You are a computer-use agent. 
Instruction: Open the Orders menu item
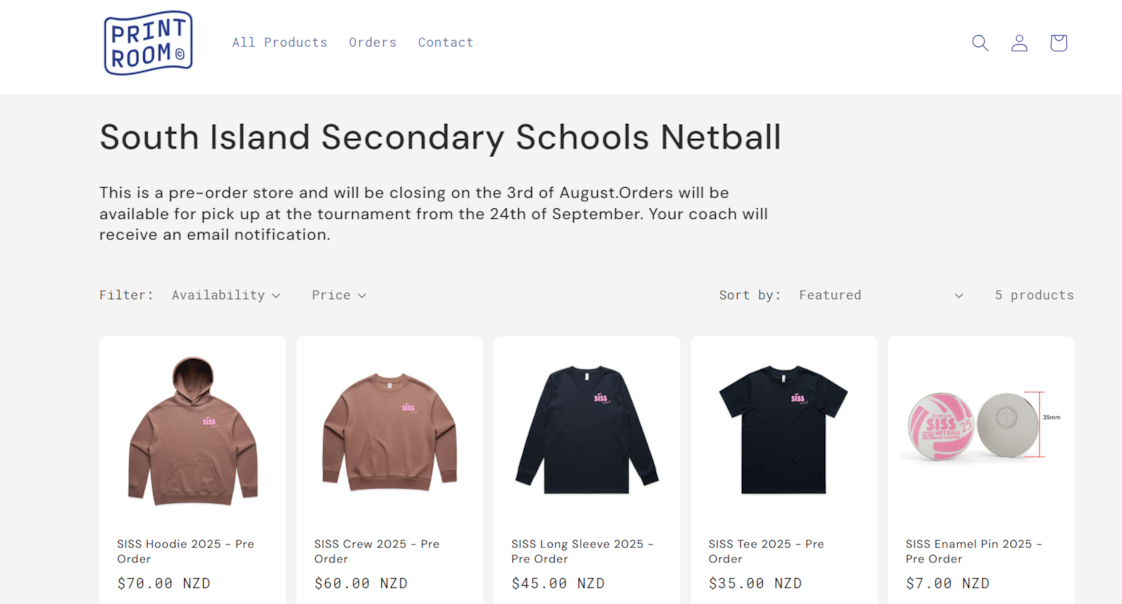click(372, 42)
